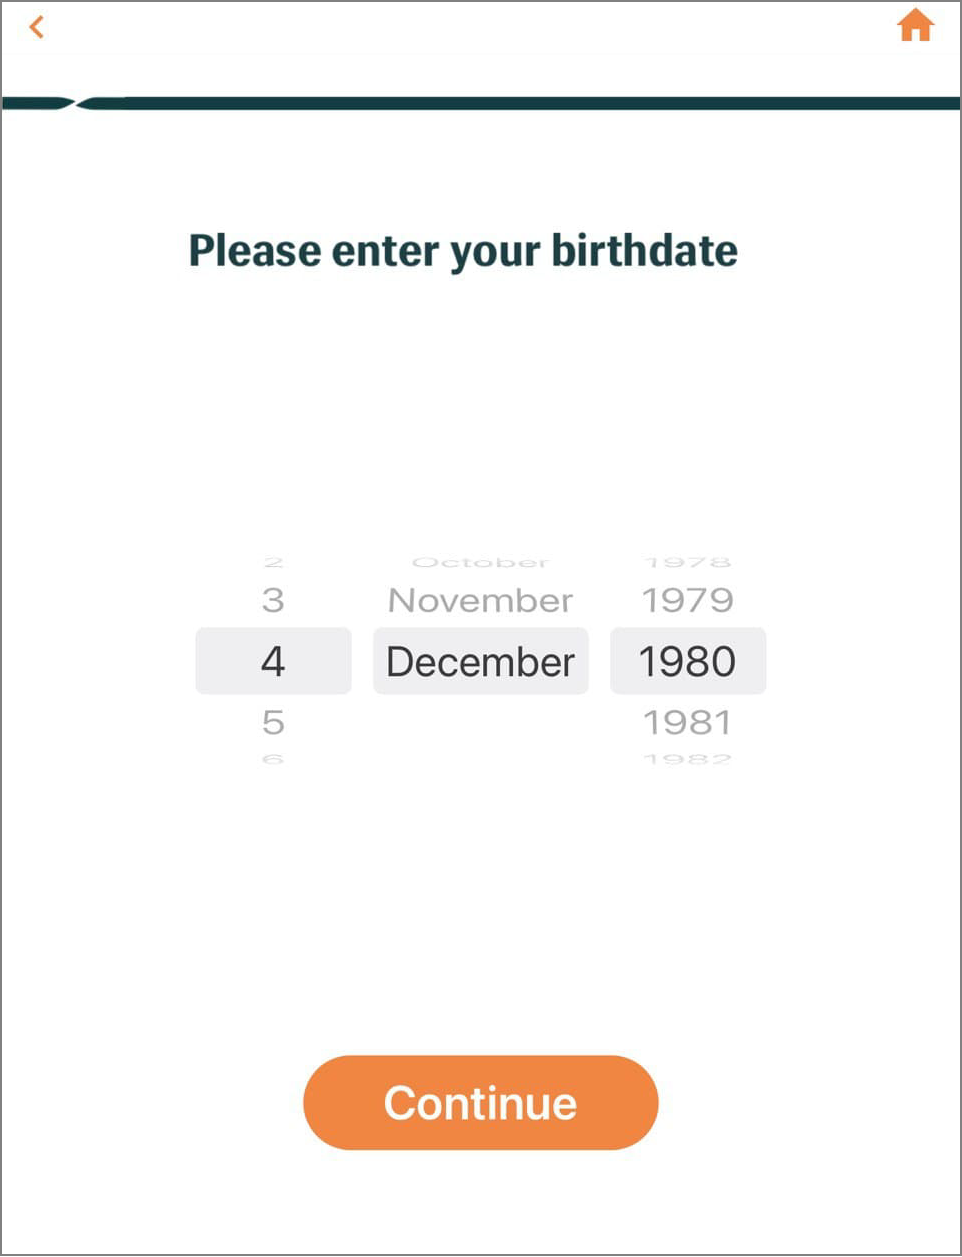Screen dimensions: 962x1257
Task: Click the 'Please enter your birthdate' heading
Action: (x=463, y=251)
